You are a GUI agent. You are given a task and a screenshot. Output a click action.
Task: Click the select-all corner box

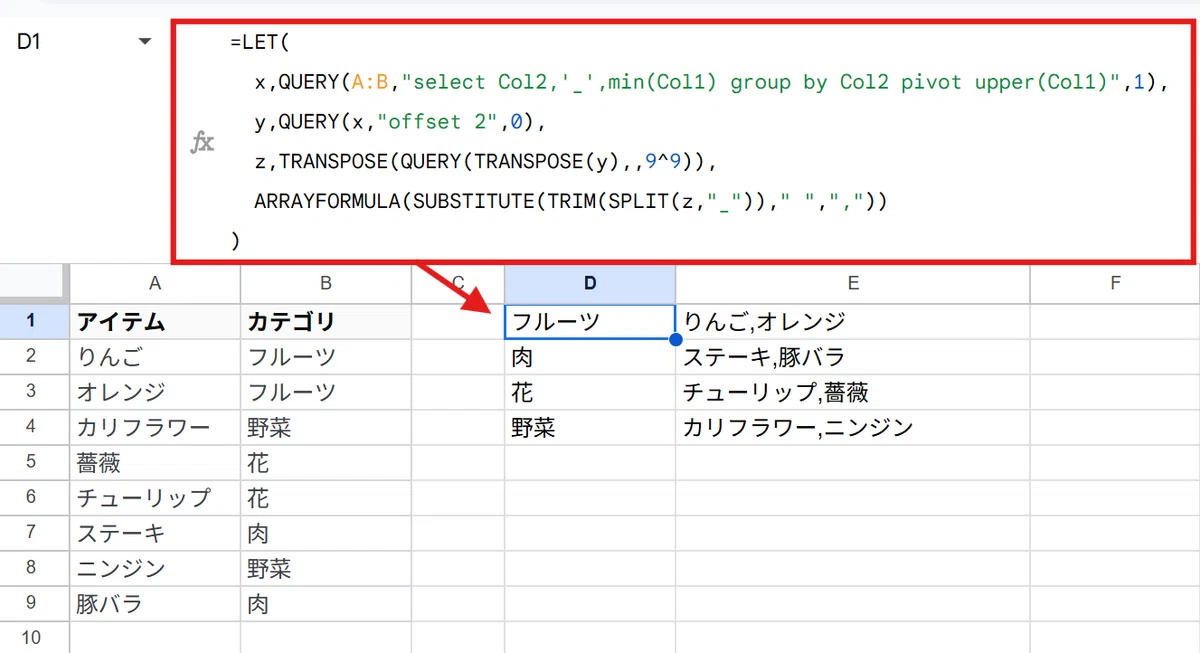(x=34, y=284)
